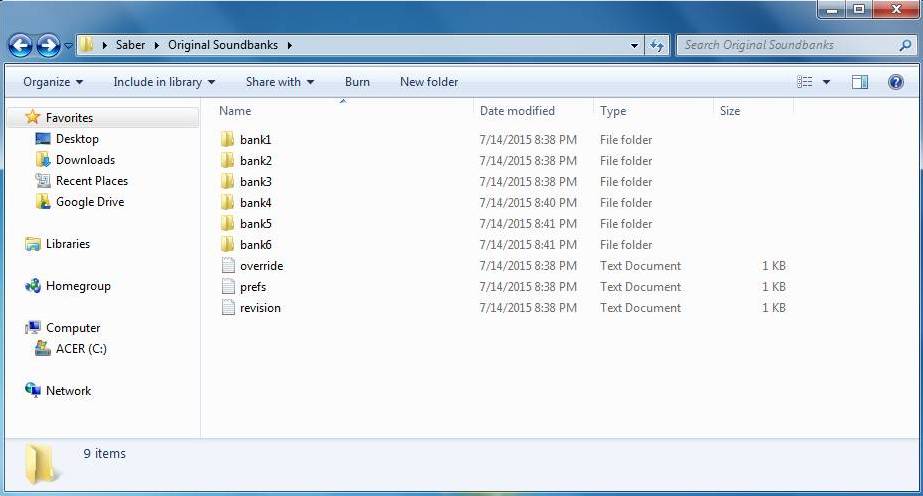Click the large folder icon in details pane
Viewport: 923px width, 496px height.
[42, 464]
